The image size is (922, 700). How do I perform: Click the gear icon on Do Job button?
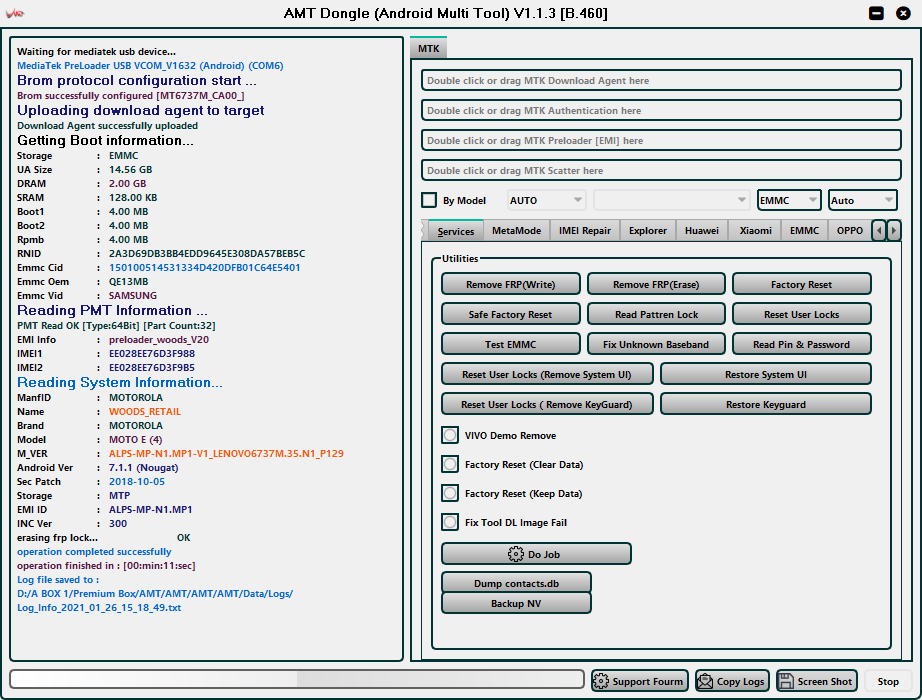click(515, 554)
